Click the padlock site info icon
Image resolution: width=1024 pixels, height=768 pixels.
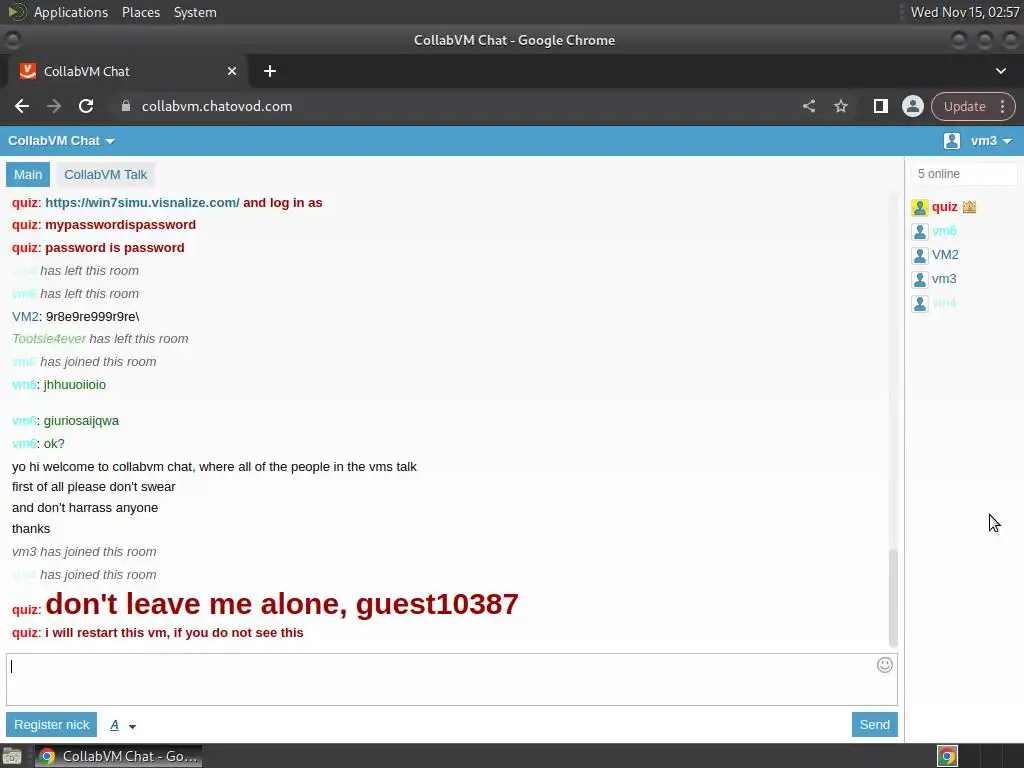[x=126, y=106]
